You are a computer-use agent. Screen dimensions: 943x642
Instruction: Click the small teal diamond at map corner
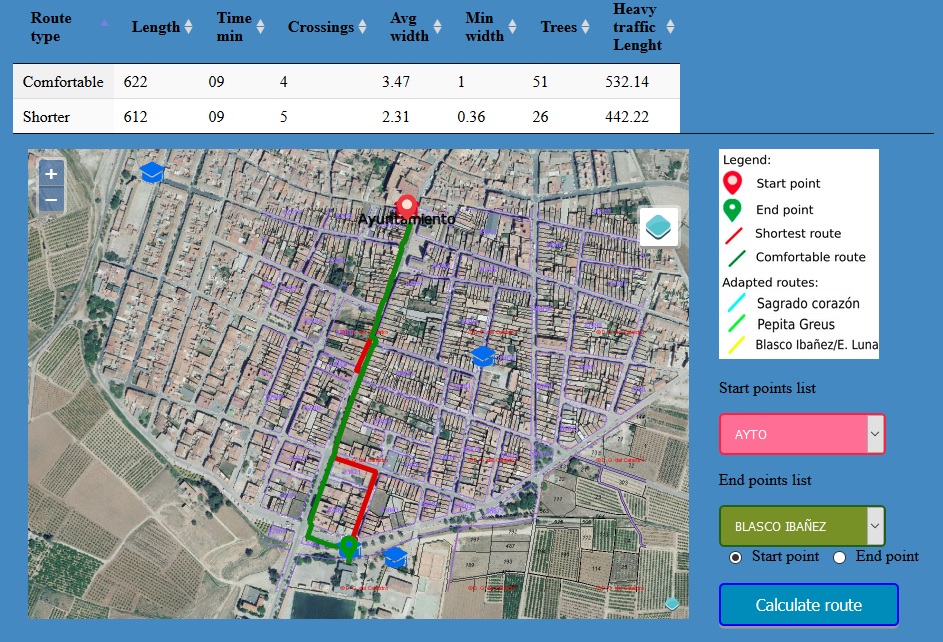(x=672, y=603)
